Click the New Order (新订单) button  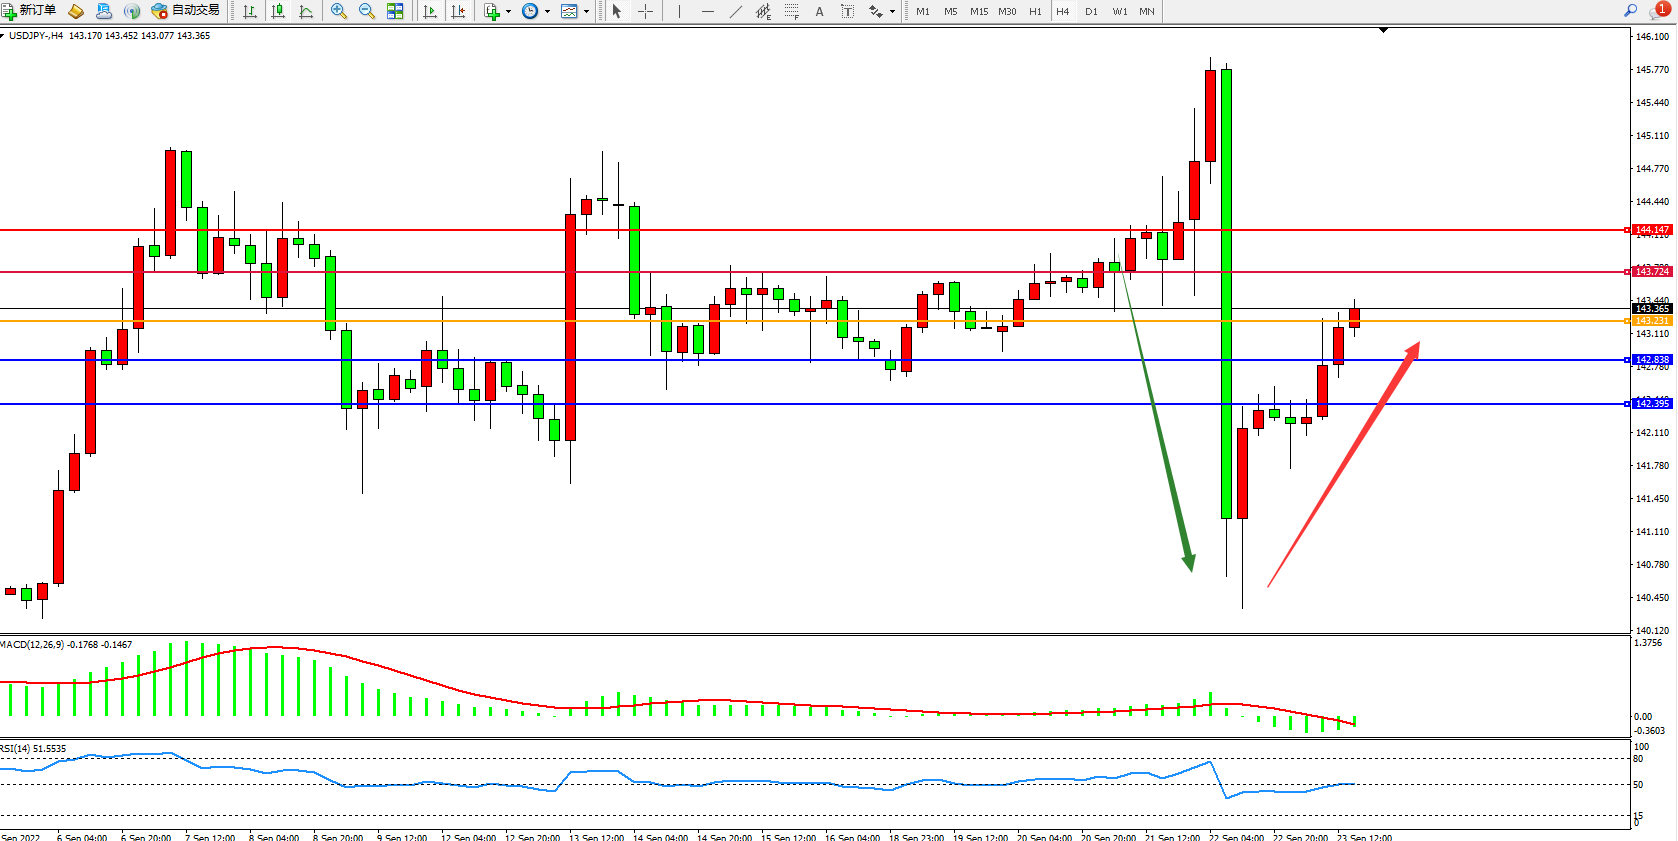(29, 11)
